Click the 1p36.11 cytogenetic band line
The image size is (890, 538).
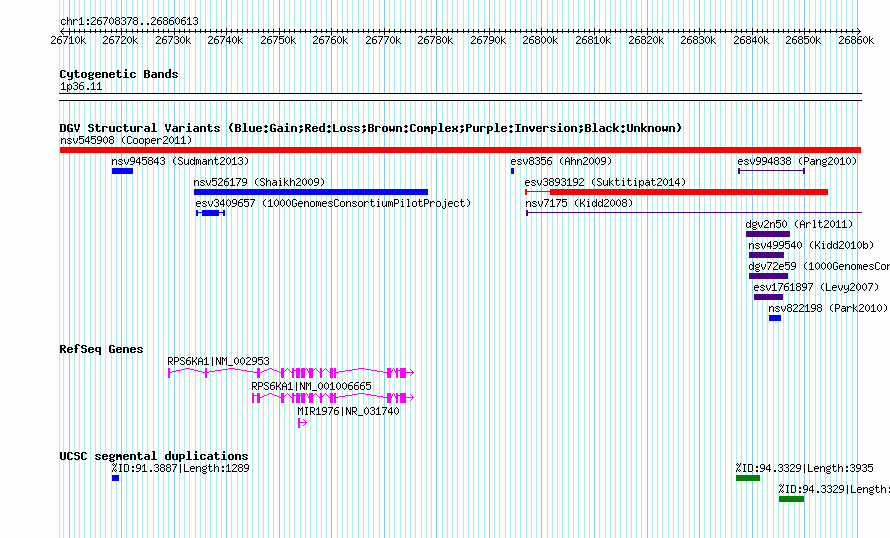tap(460, 97)
